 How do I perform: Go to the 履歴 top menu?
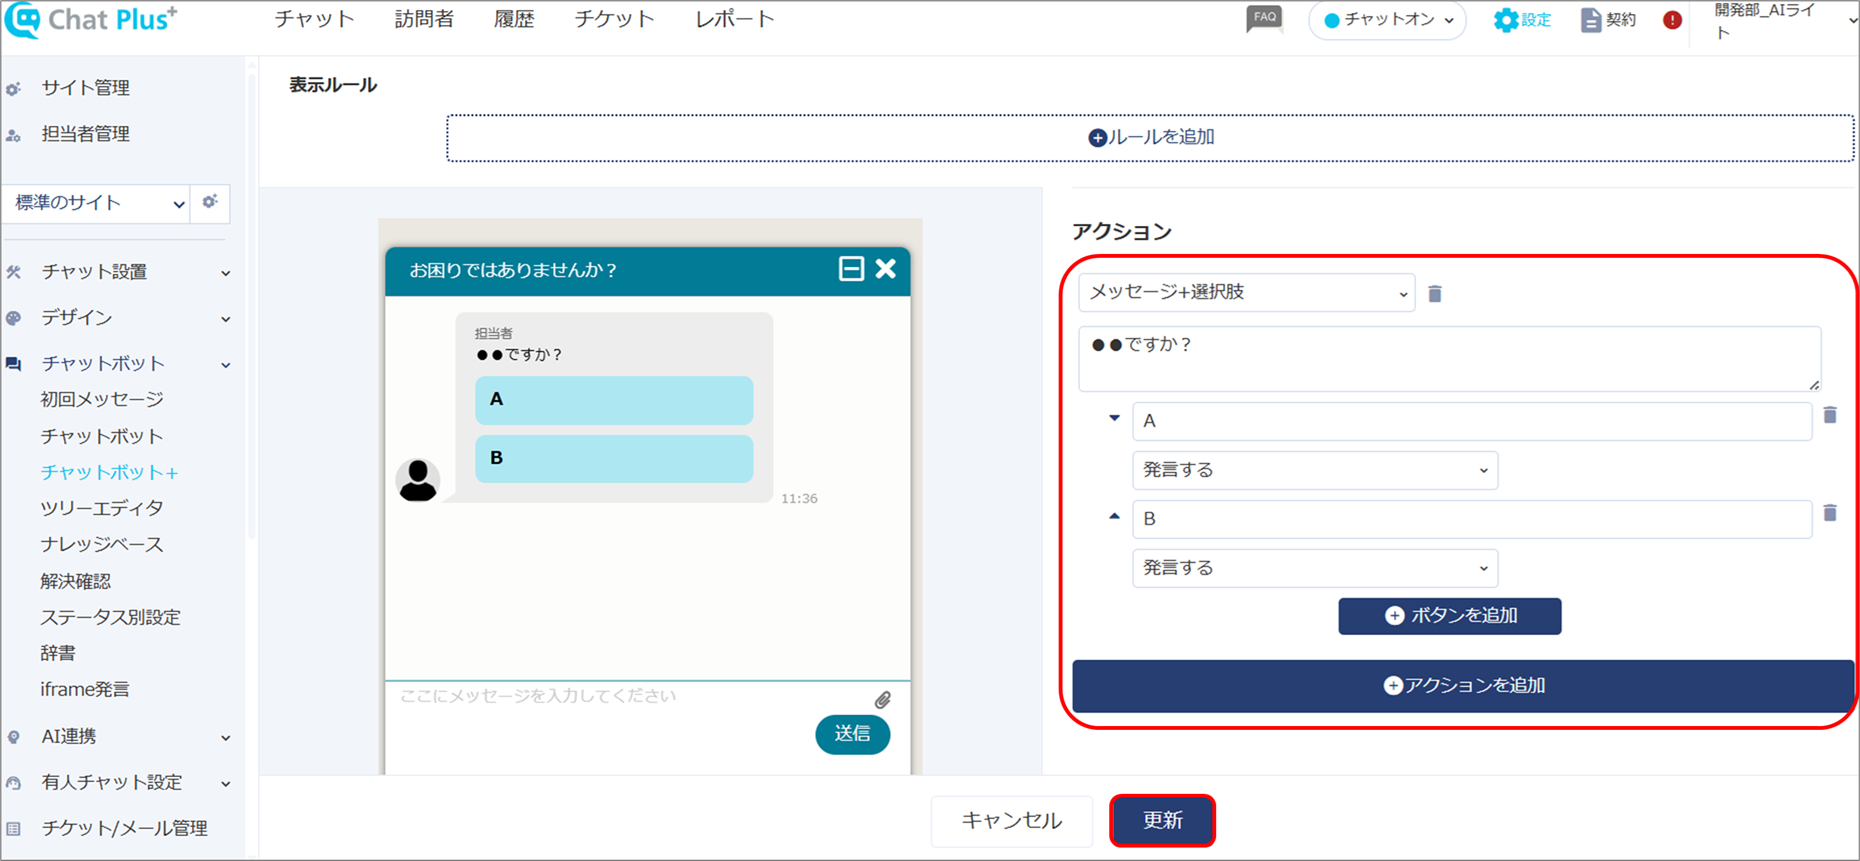coord(514,20)
